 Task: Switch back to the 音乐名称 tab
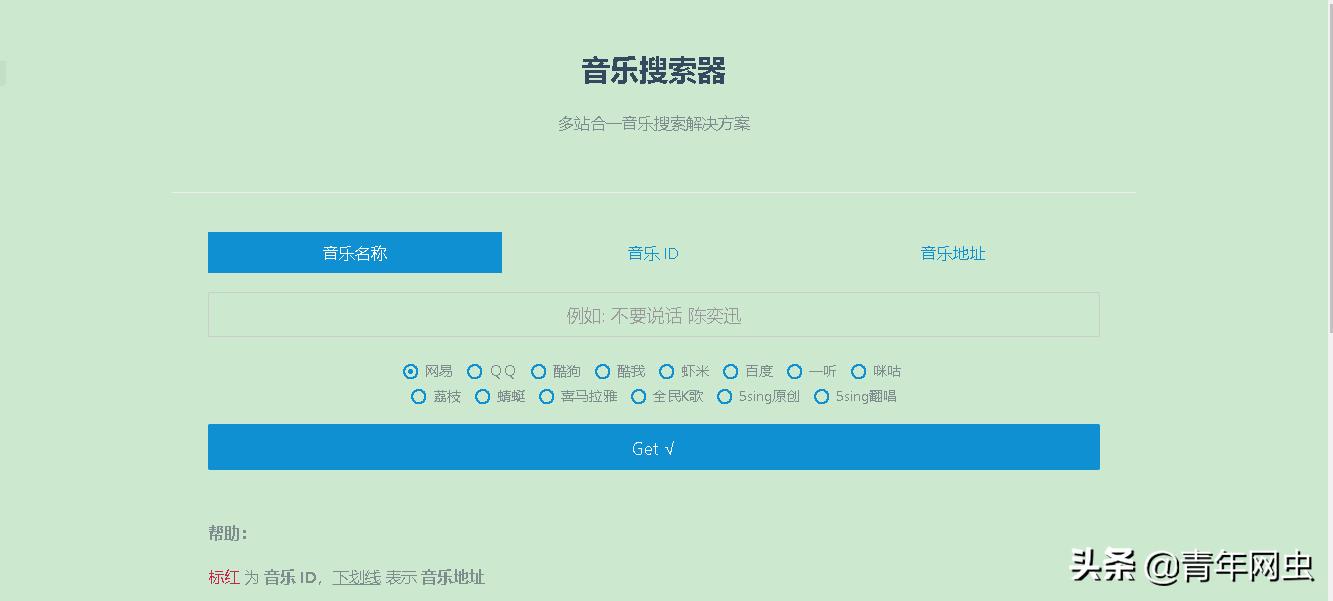(x=354, y=253)
